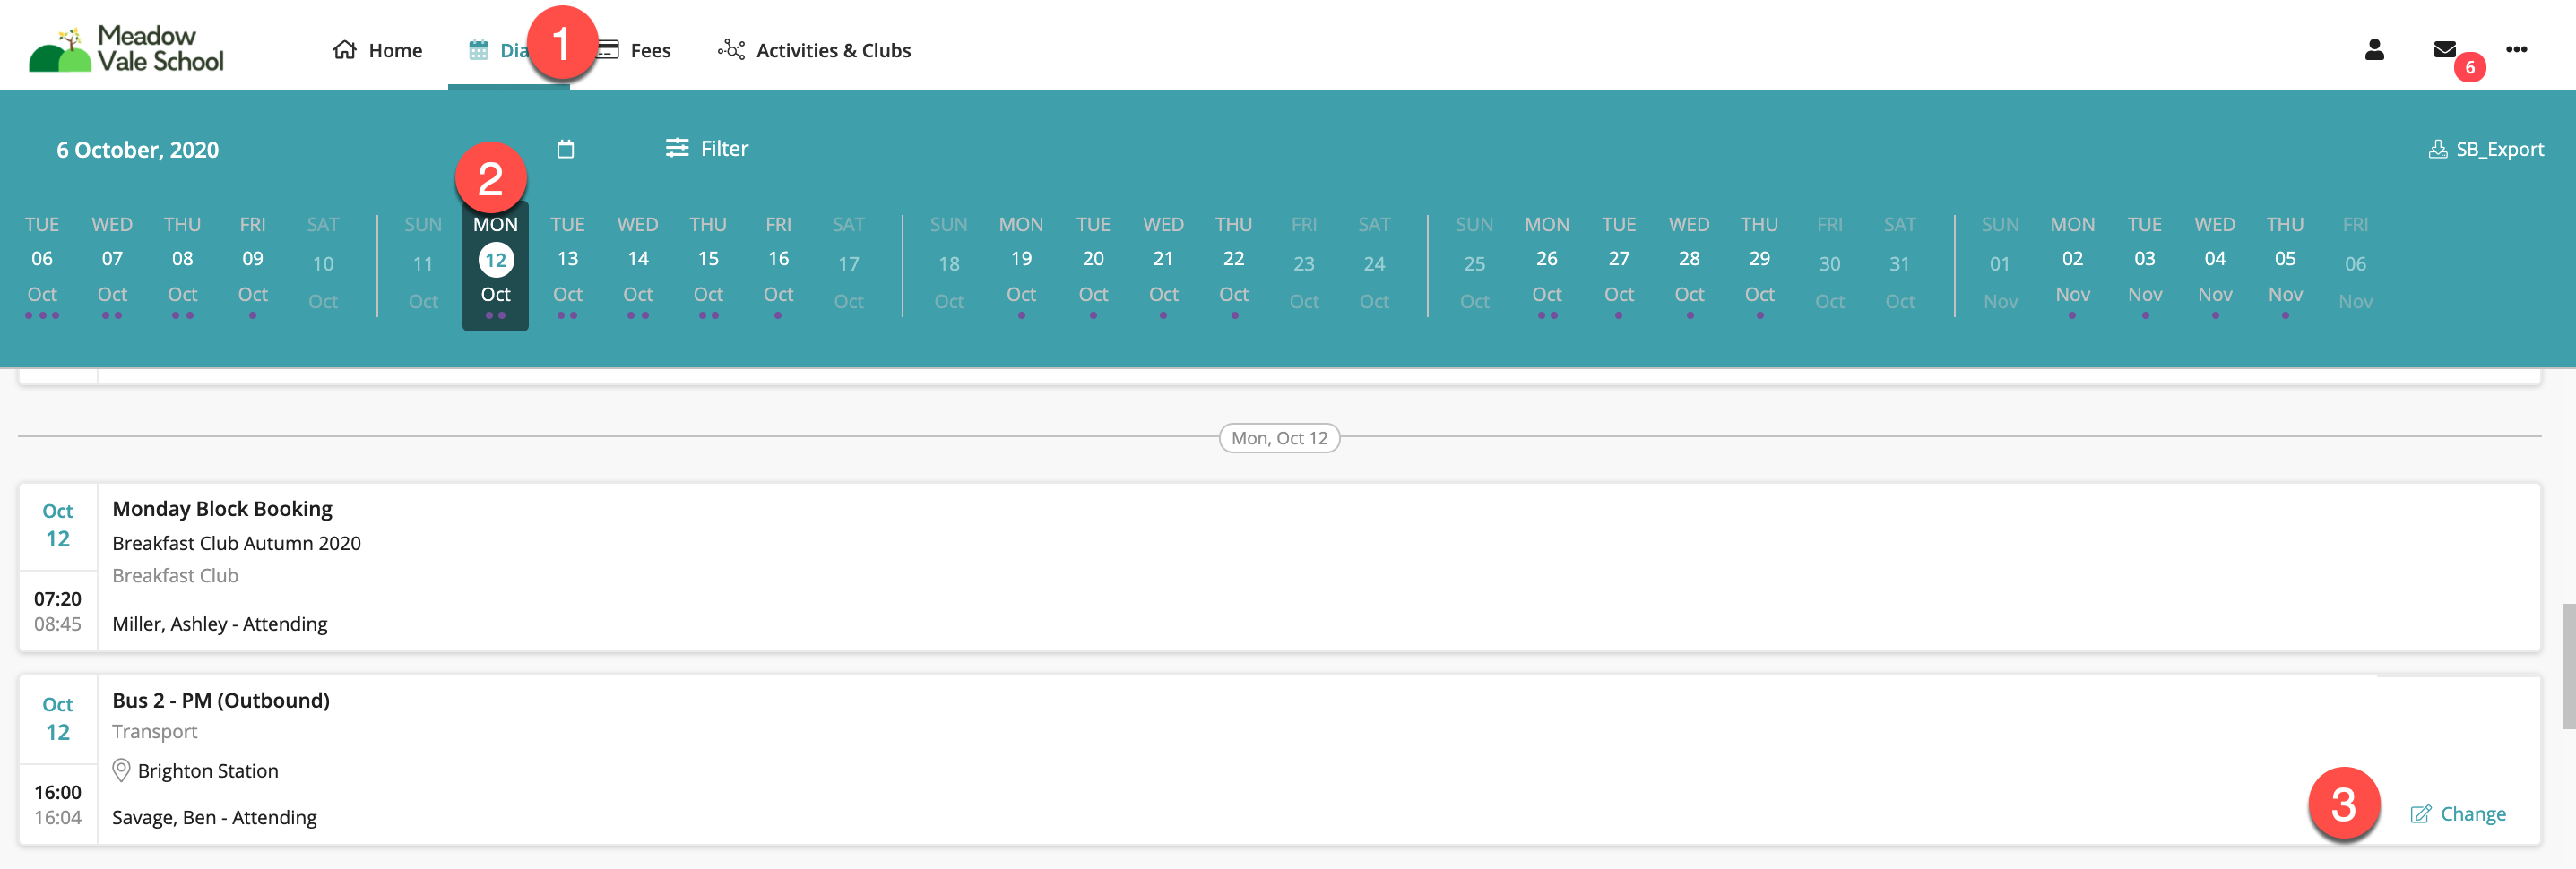The image size is (2576, 869).
Task: Select Wednesday 04 November
Action: tap(2215, 265)
